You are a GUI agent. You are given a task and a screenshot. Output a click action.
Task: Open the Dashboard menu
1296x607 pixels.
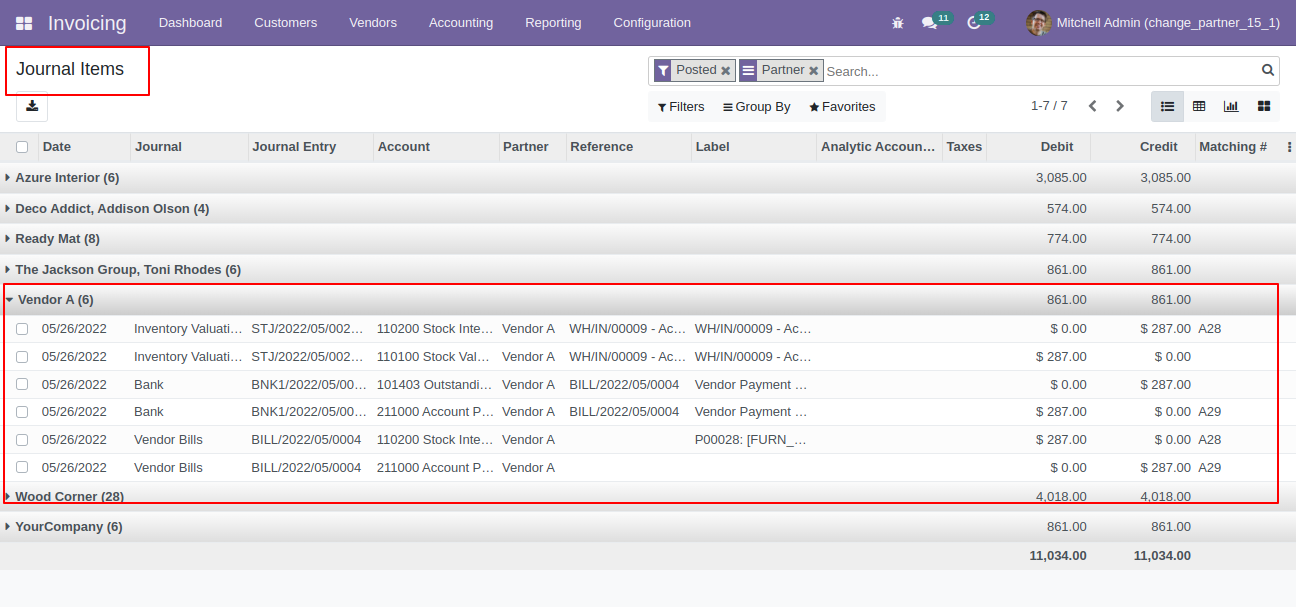(191, 23)
